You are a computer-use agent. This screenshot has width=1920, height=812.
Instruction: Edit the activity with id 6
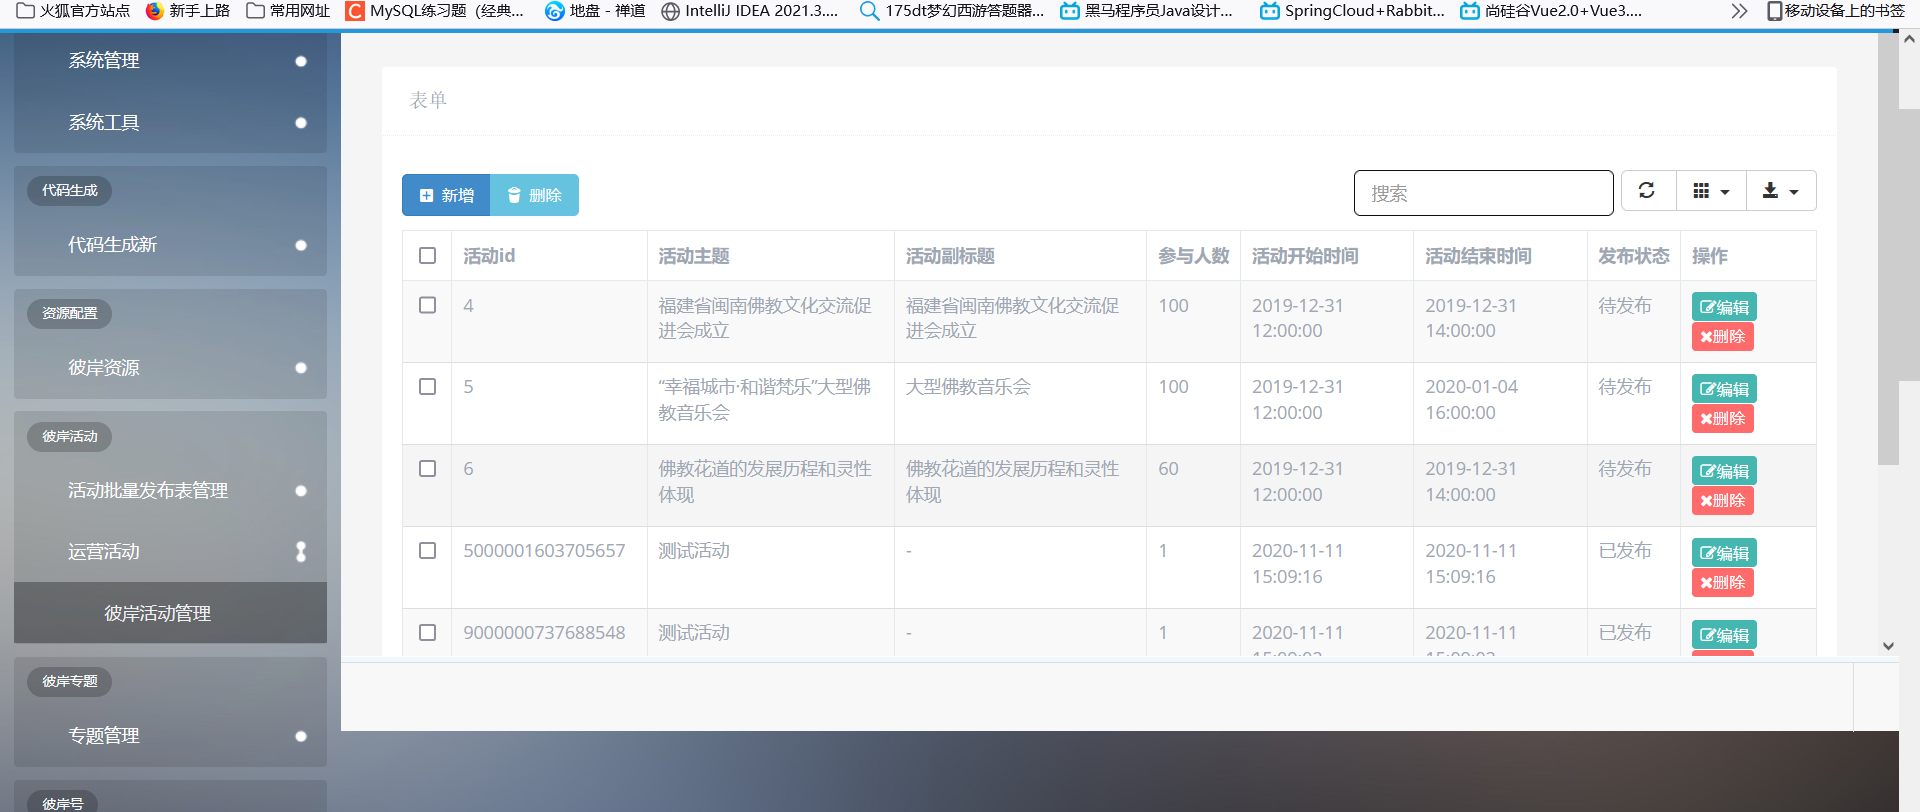click(x=1724, y=471)
